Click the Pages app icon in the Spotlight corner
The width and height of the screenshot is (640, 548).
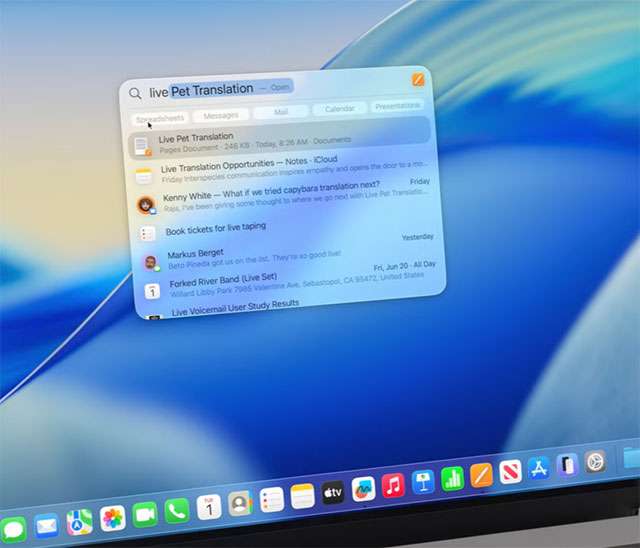coord(418,80)
